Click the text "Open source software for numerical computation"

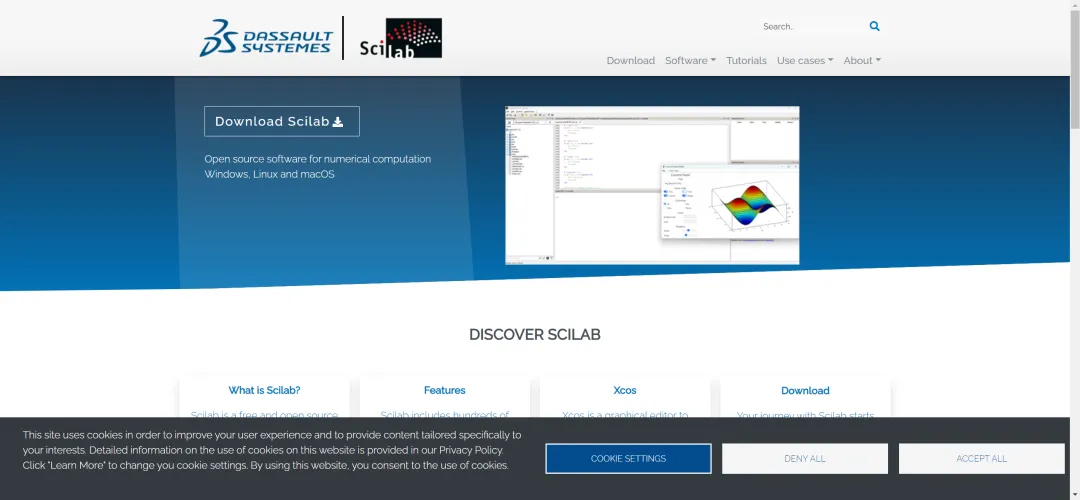pyautogui.click(x=318, y=159)
